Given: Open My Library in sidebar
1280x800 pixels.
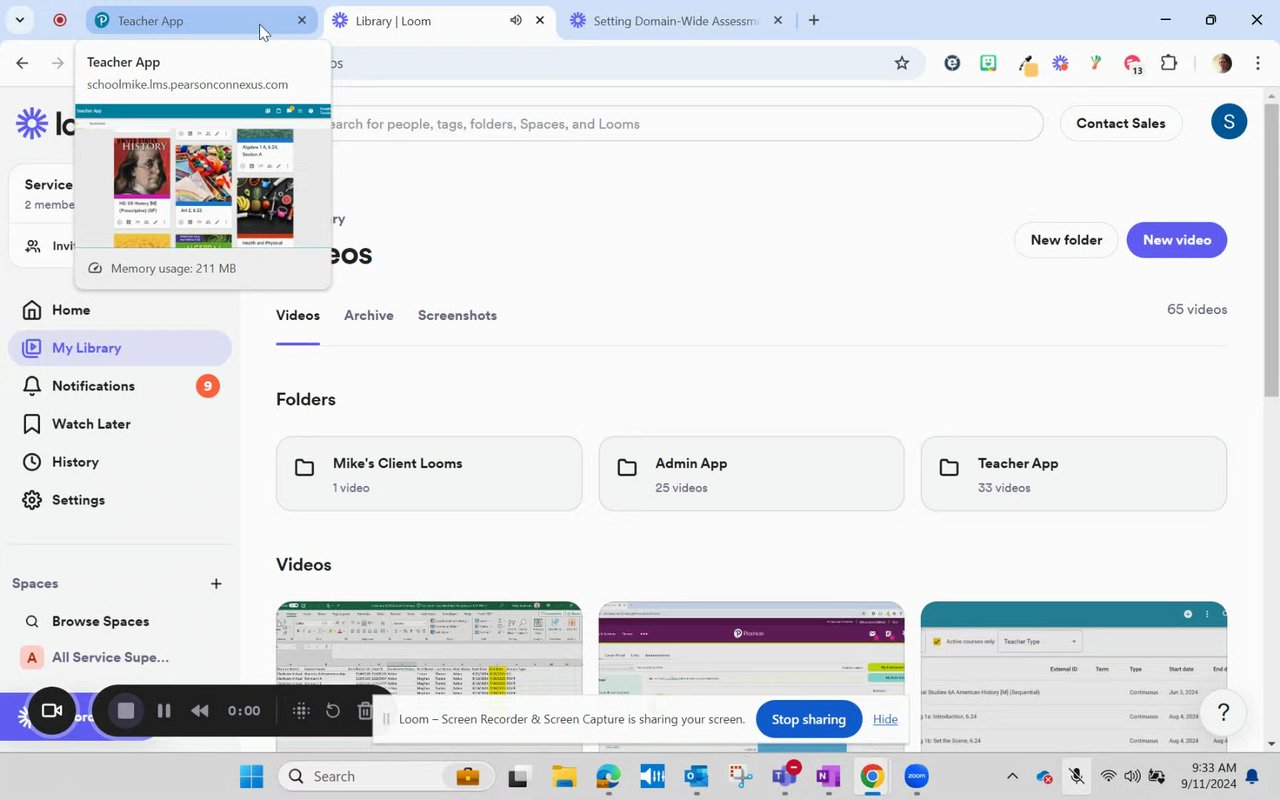Looking at the screenshot, I should [x=120, y=348].
